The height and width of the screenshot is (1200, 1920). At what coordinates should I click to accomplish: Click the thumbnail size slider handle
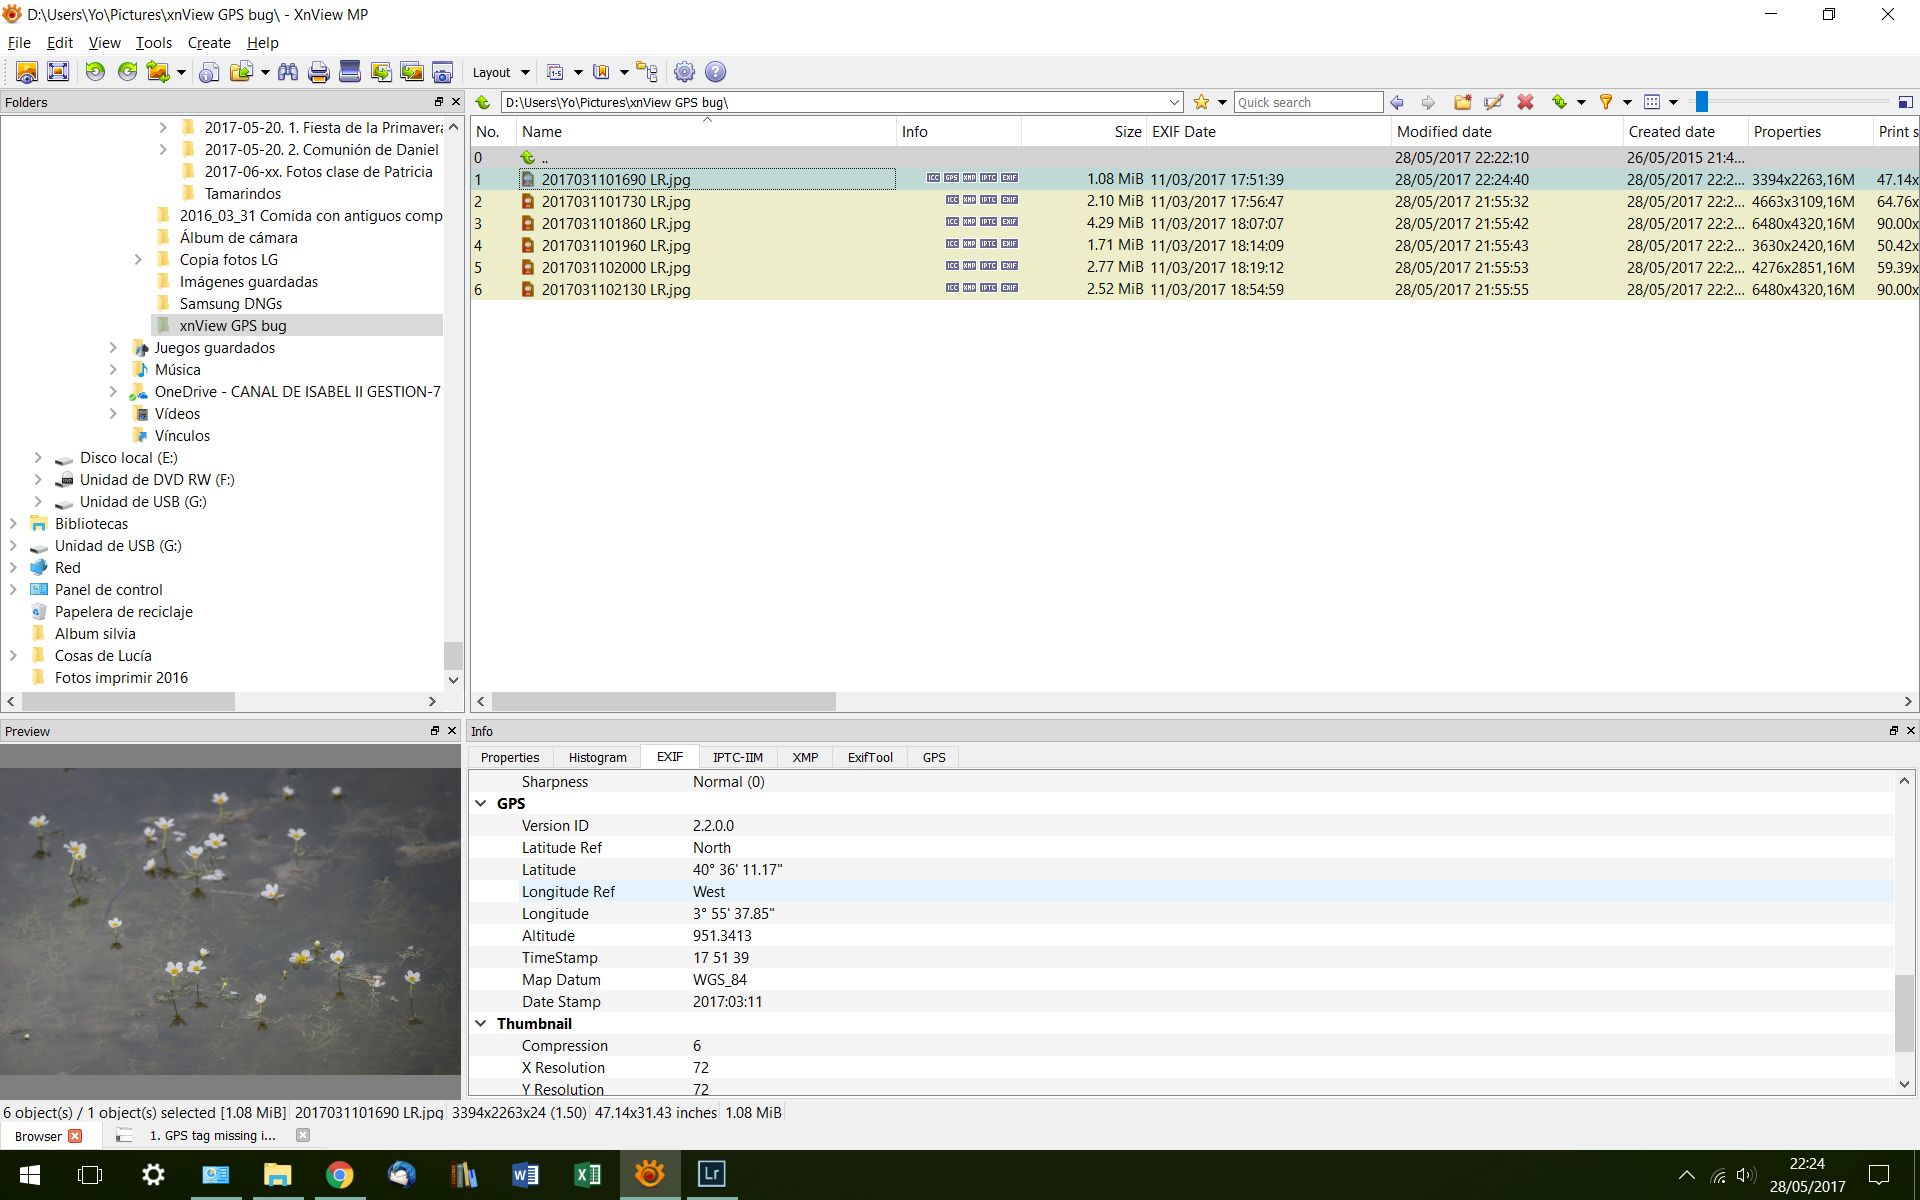tap(1701, 102)
